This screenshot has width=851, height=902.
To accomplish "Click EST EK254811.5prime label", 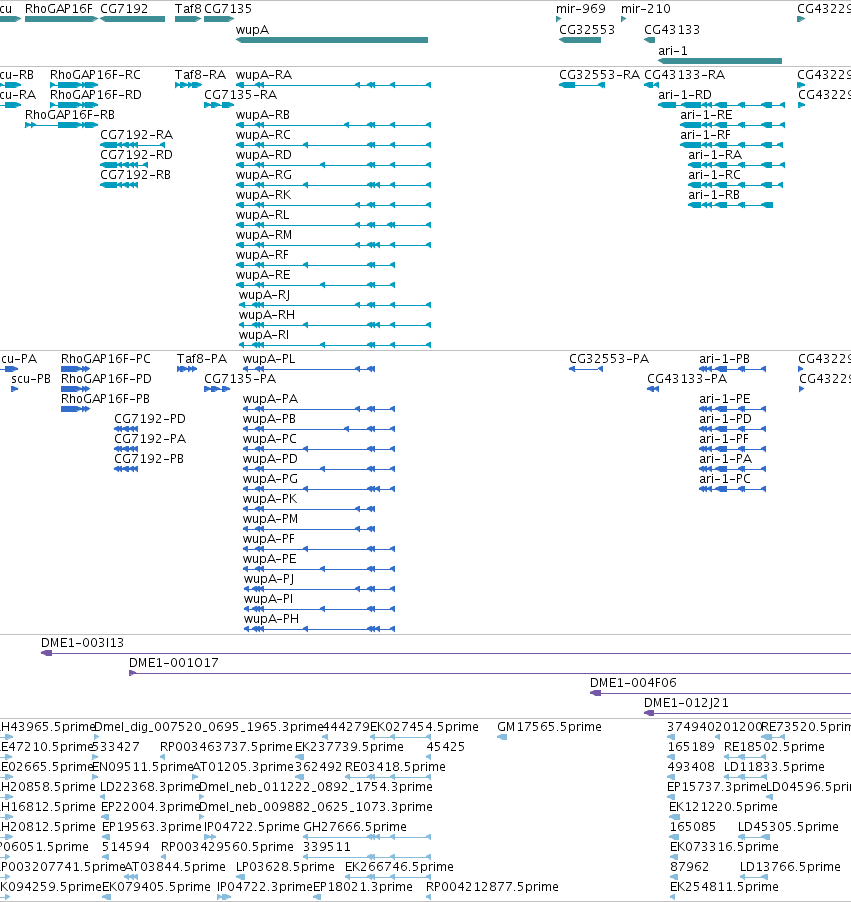I will [724, 886].
